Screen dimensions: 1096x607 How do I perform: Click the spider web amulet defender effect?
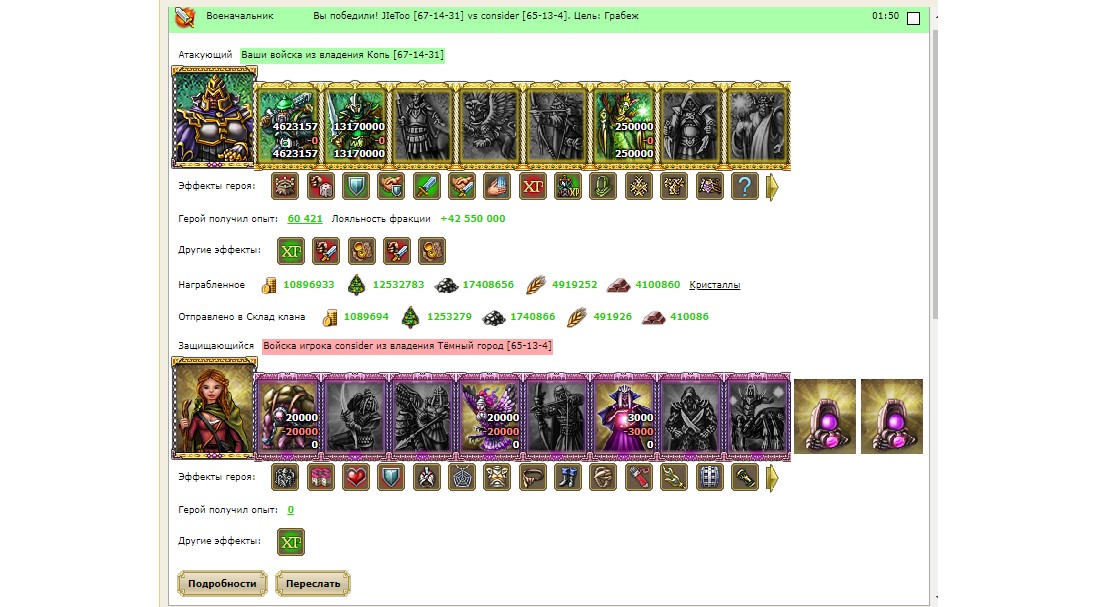(461, 478)
